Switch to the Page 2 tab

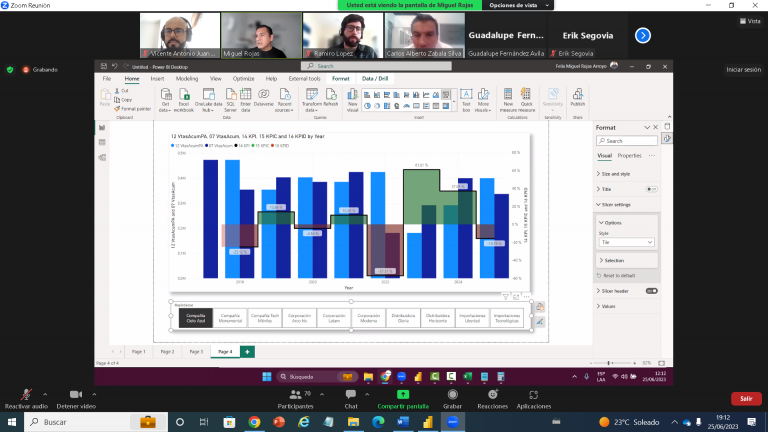coord(166,352)
